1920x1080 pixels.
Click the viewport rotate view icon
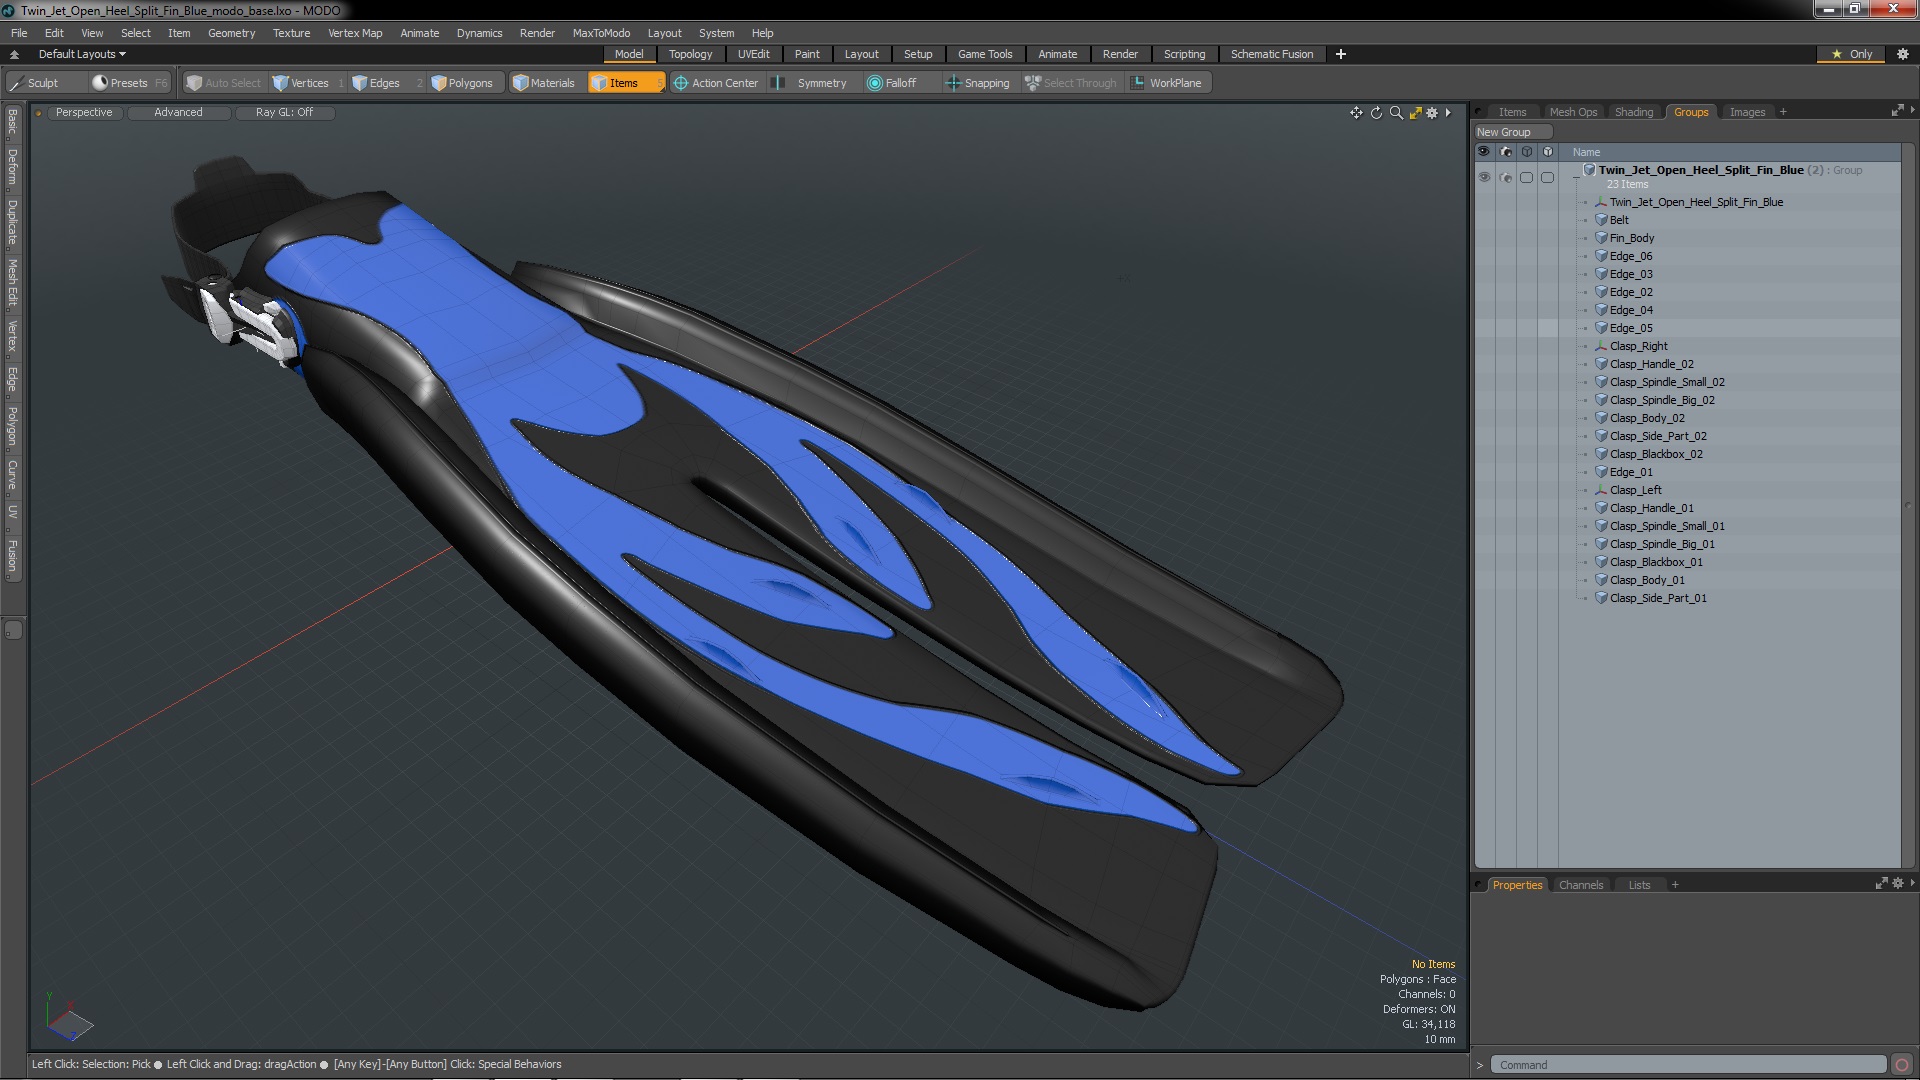(x=1376, y=113)
